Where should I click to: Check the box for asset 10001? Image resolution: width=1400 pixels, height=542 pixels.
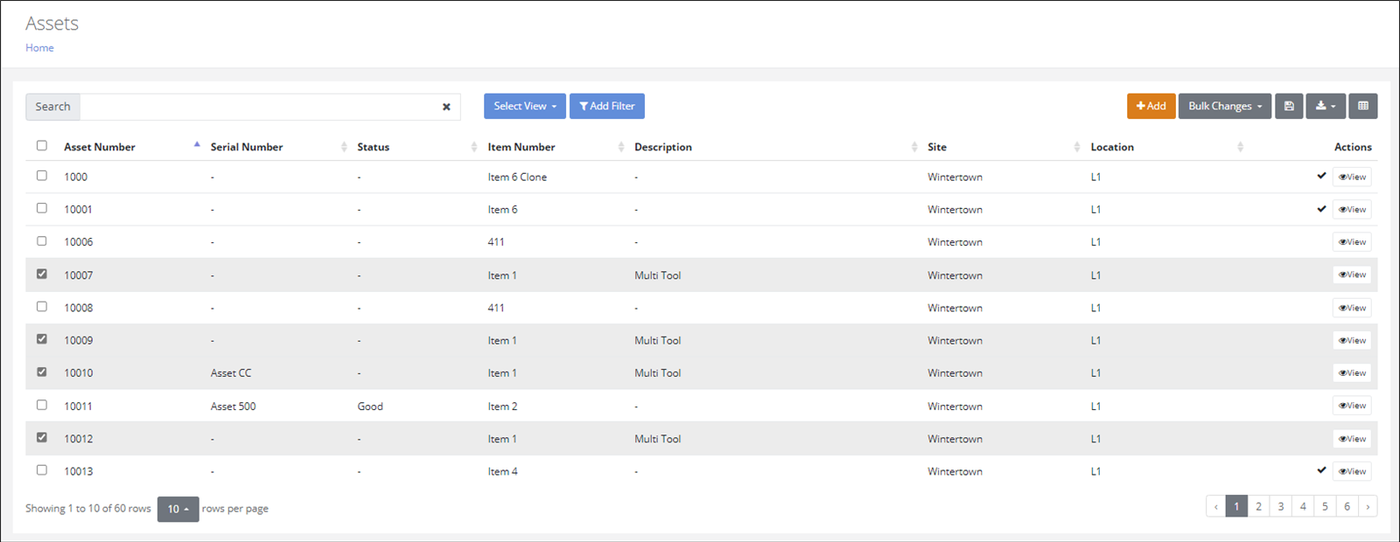pos(42,208)
